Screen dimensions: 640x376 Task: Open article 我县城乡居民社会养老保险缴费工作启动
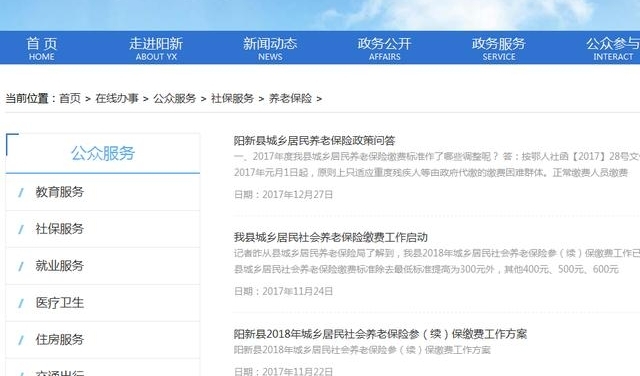tap(331, 237)
